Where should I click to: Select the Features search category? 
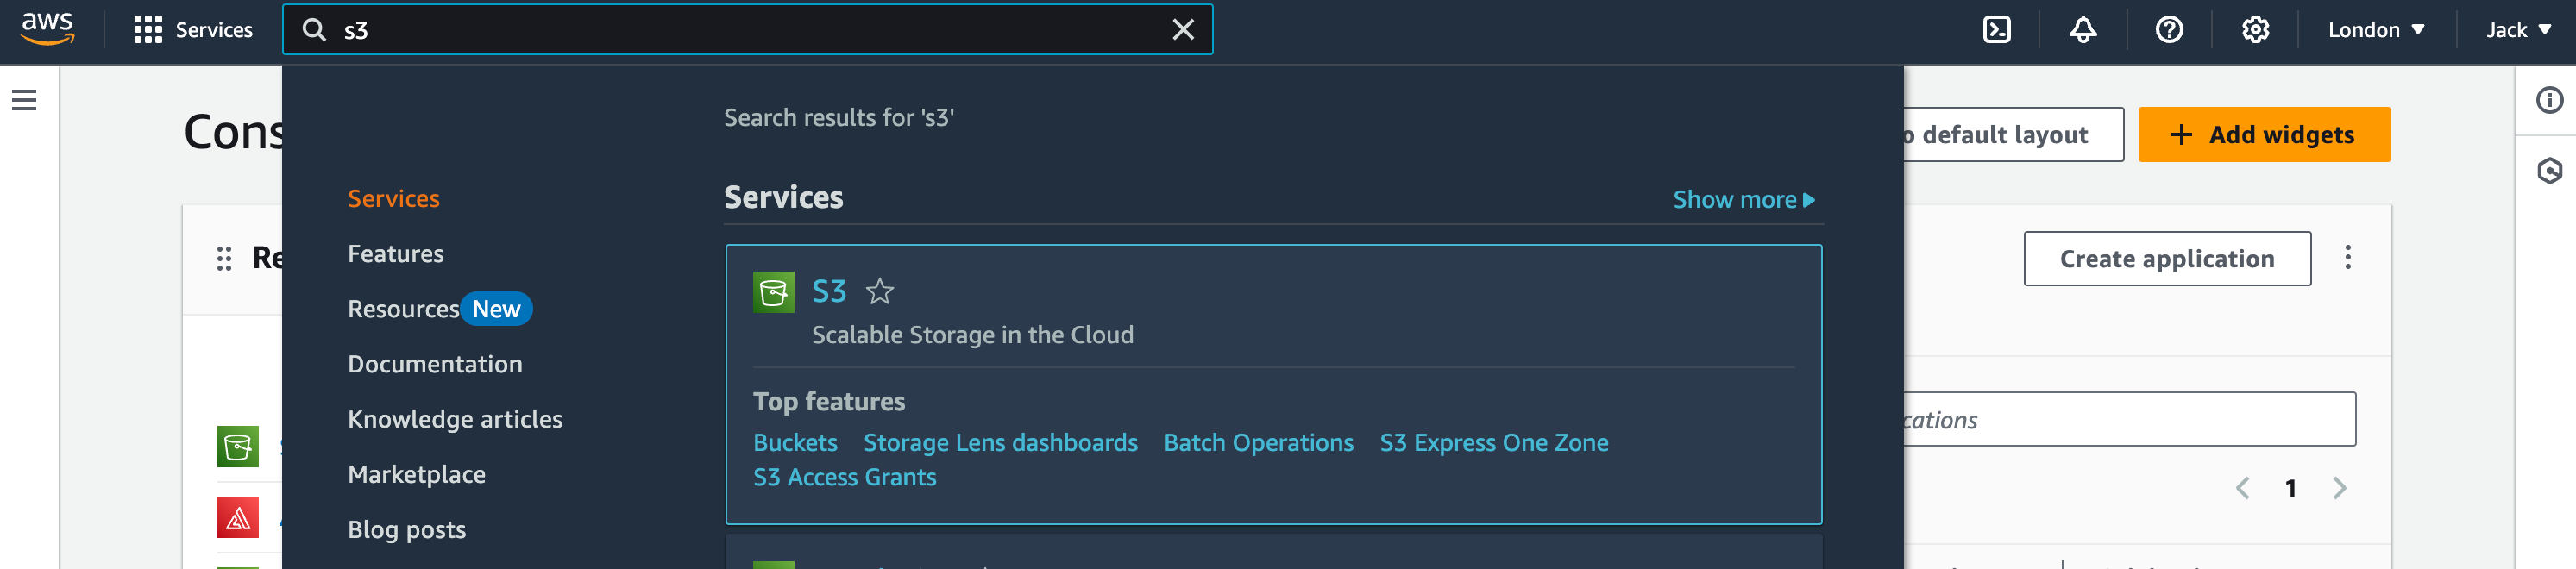point(395,254)
